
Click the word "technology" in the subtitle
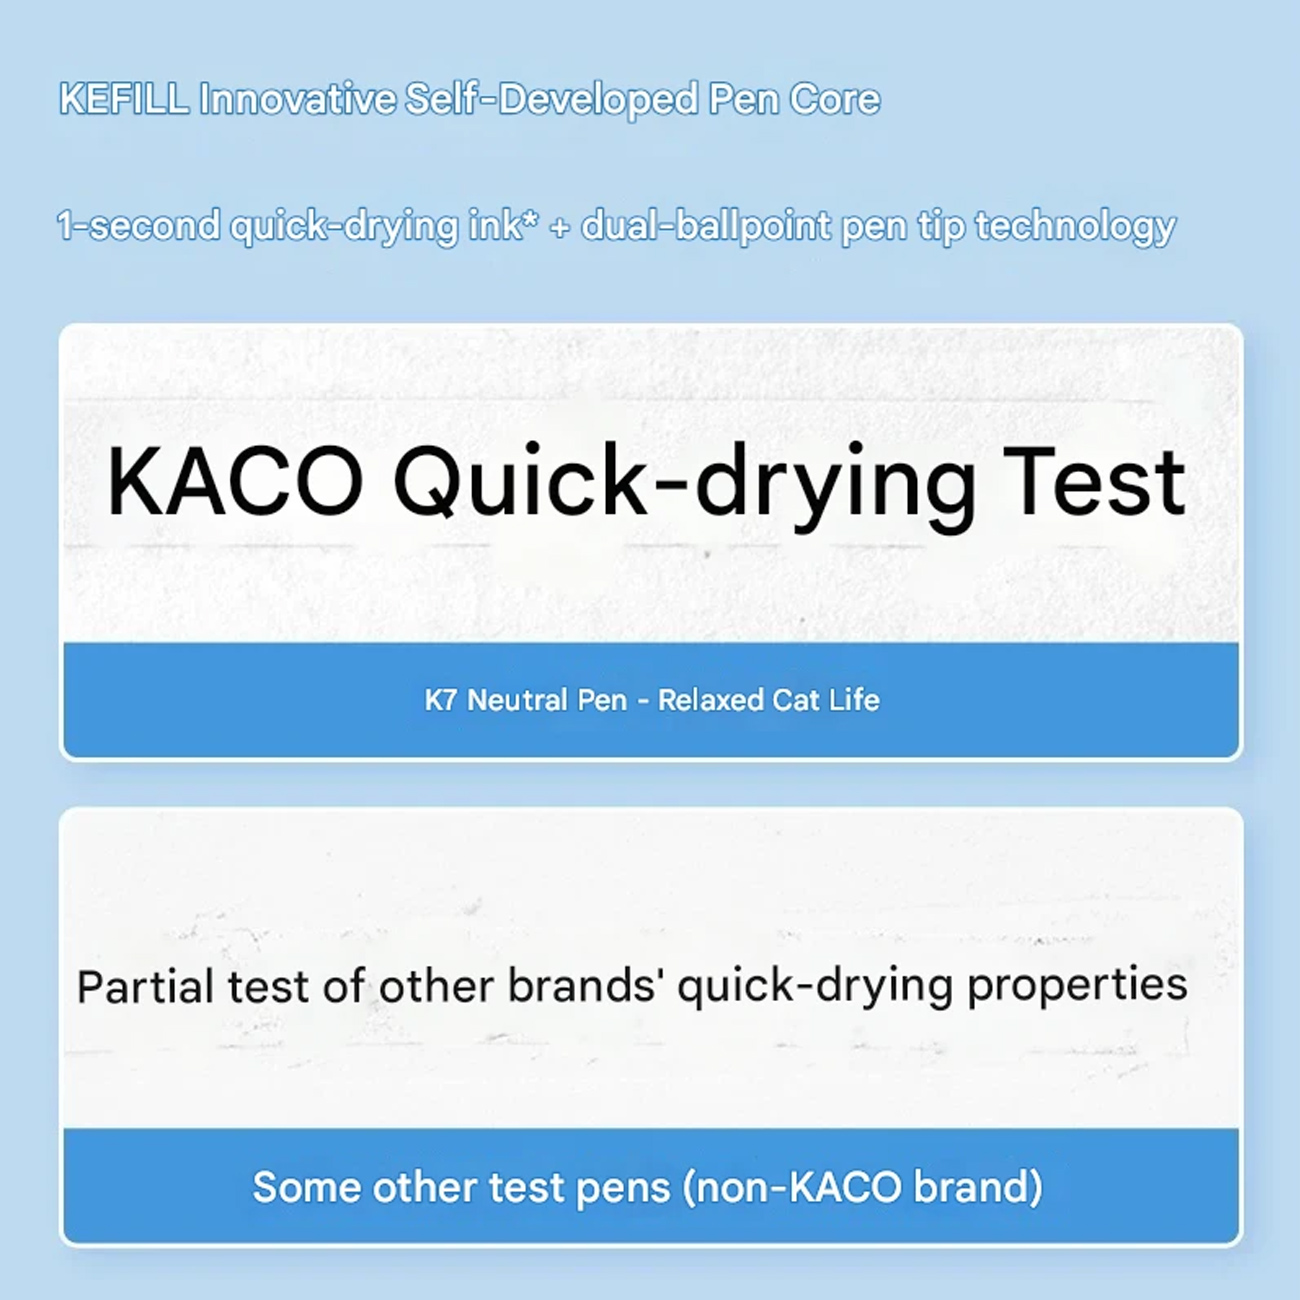pyautogui.click(x=1075, y=226)
